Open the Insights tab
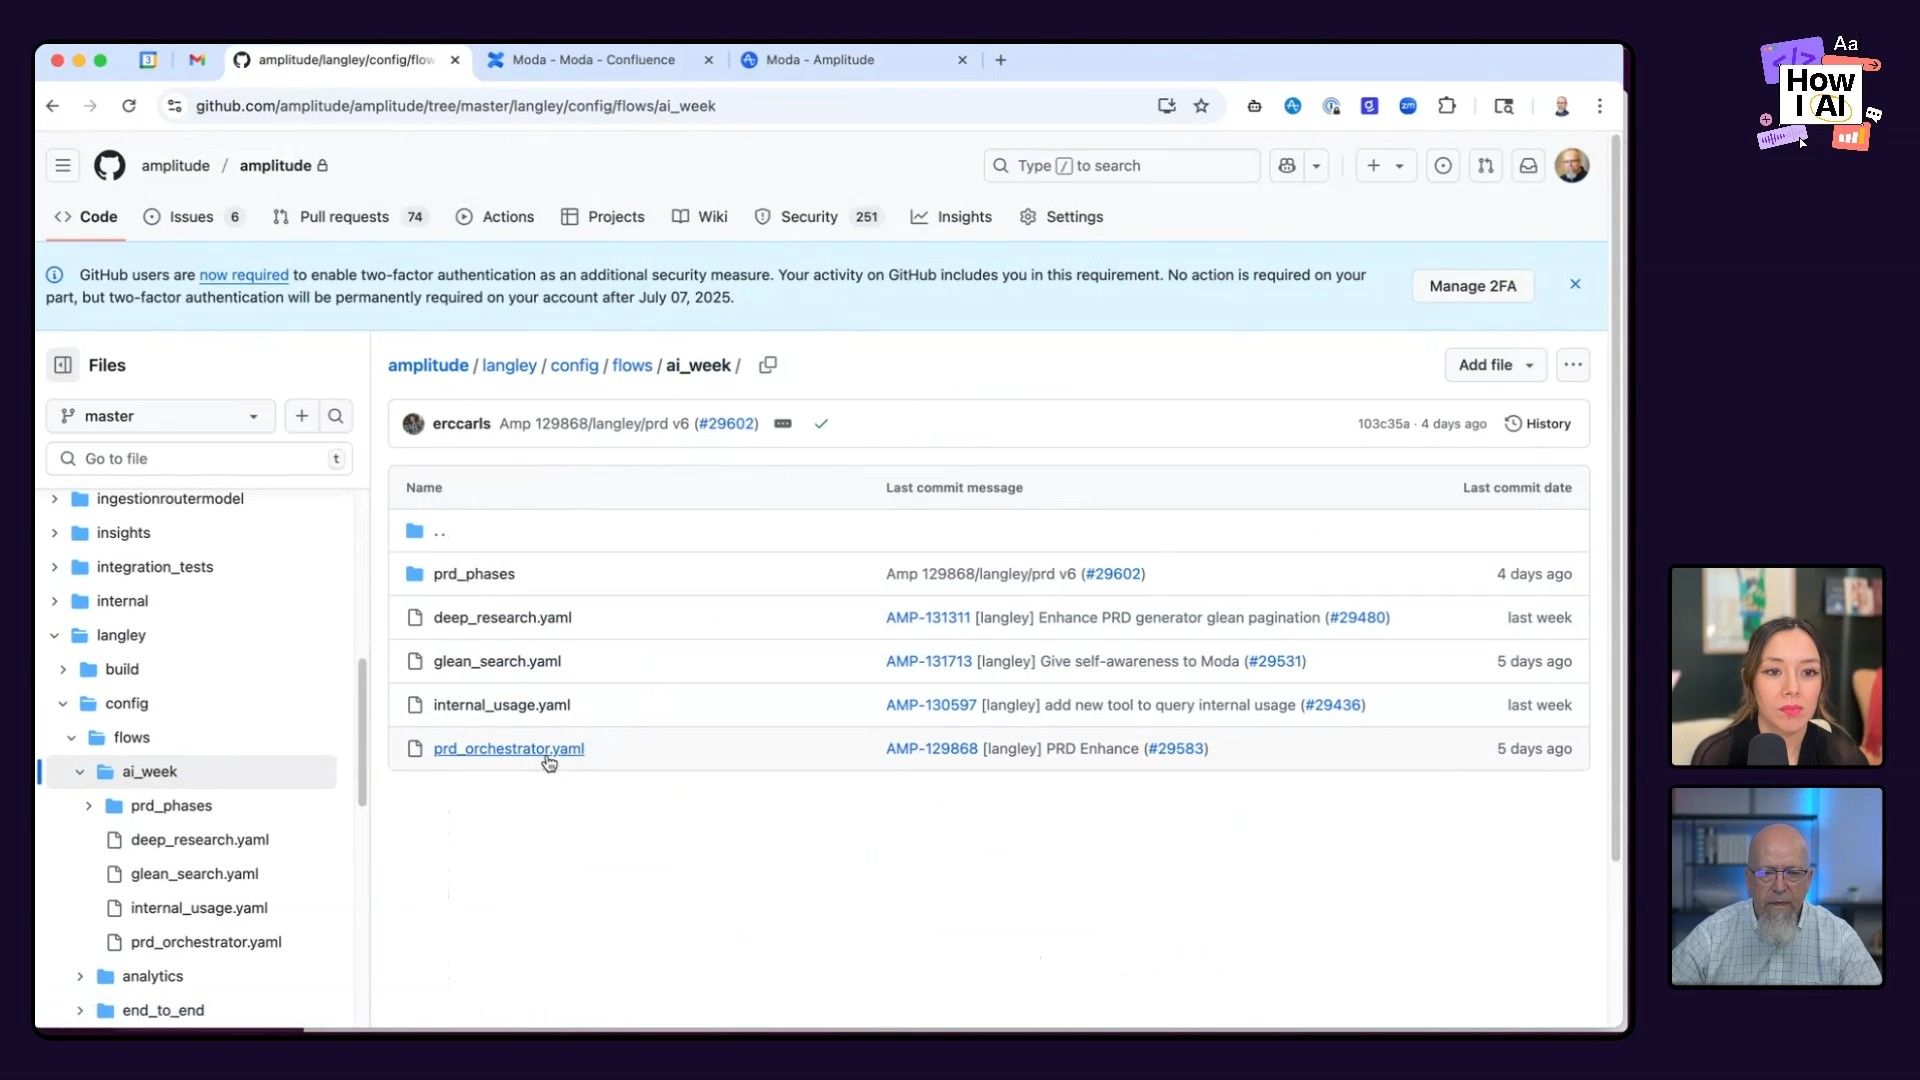Viewport: 1920px width, 1080px height. coord(951,217)
